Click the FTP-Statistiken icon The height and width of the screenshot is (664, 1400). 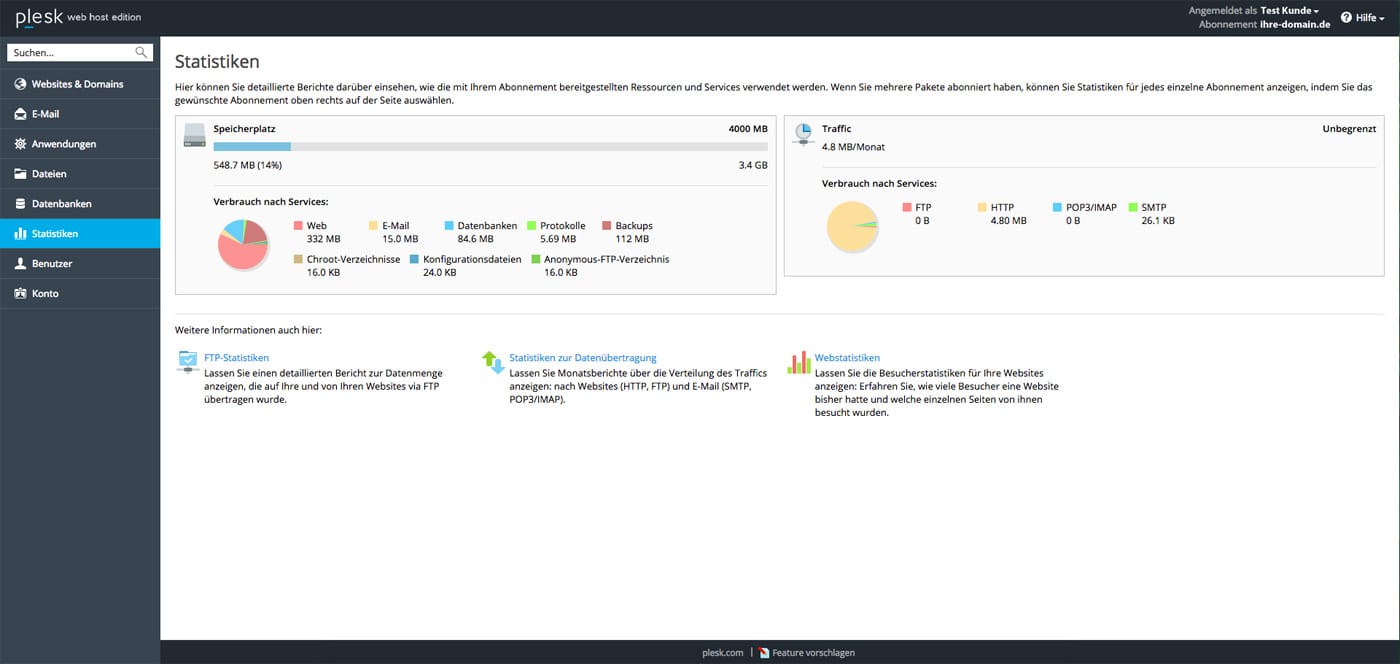(x=188, y=362)
